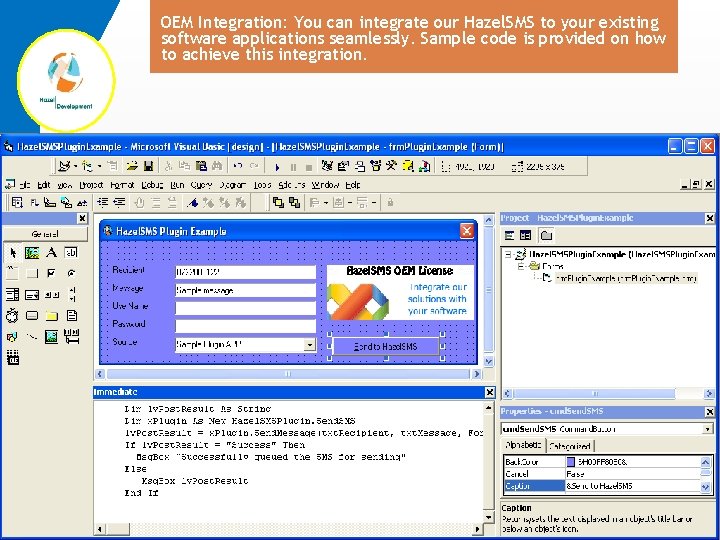This screenshot has height=540, width=720.
Task: Select the Label control tool
Action: coord(51,252)
